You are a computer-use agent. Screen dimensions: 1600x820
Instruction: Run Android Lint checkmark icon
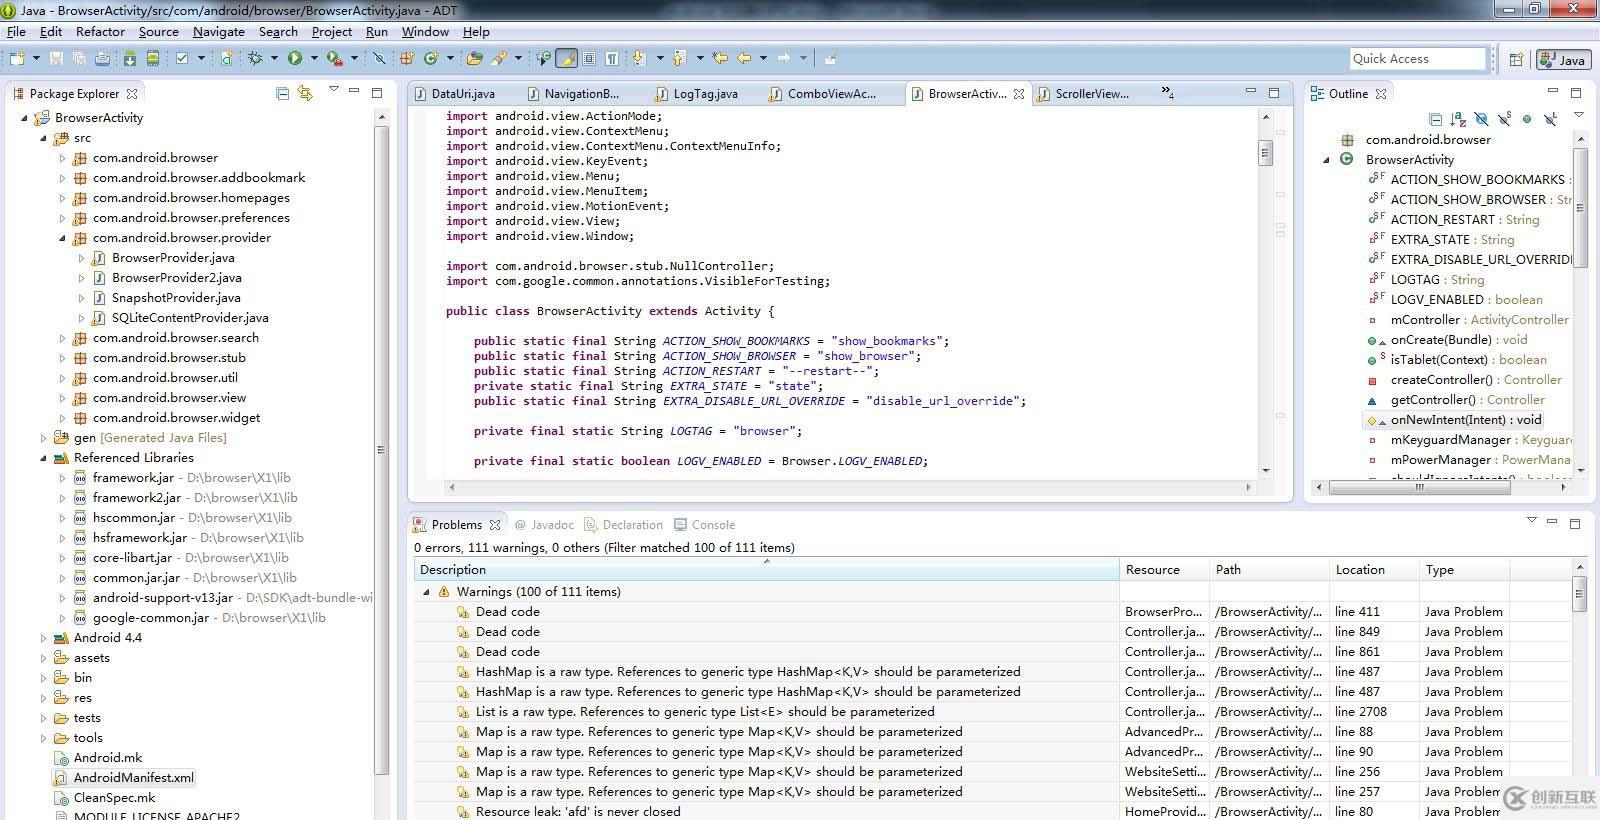[x=182, y=58]
